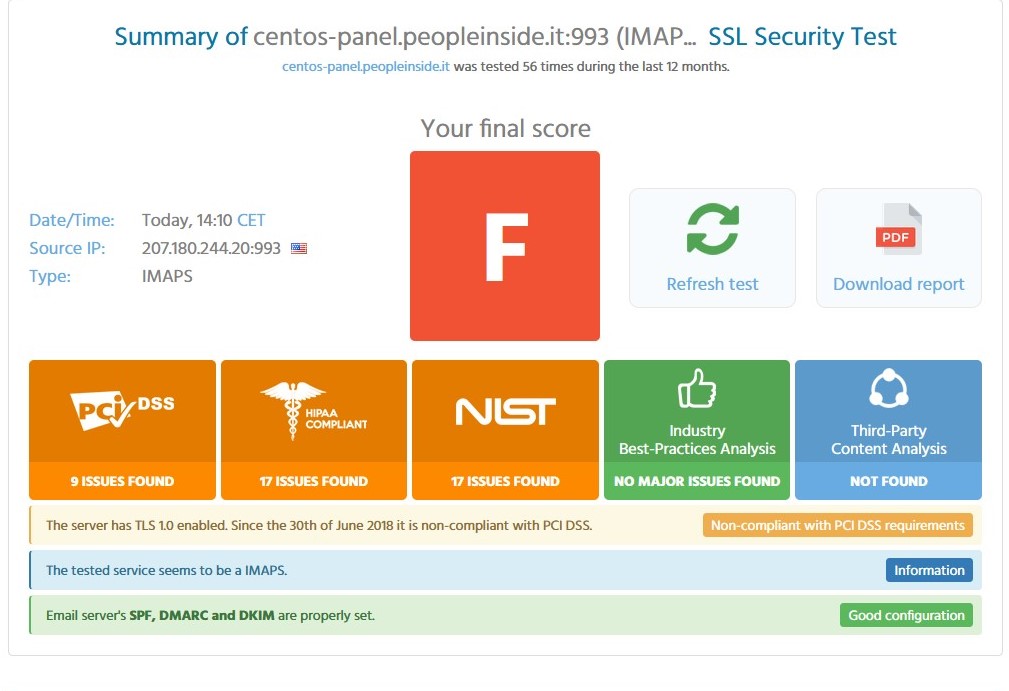Click the IMAPS type value

(x=167, y=276)
